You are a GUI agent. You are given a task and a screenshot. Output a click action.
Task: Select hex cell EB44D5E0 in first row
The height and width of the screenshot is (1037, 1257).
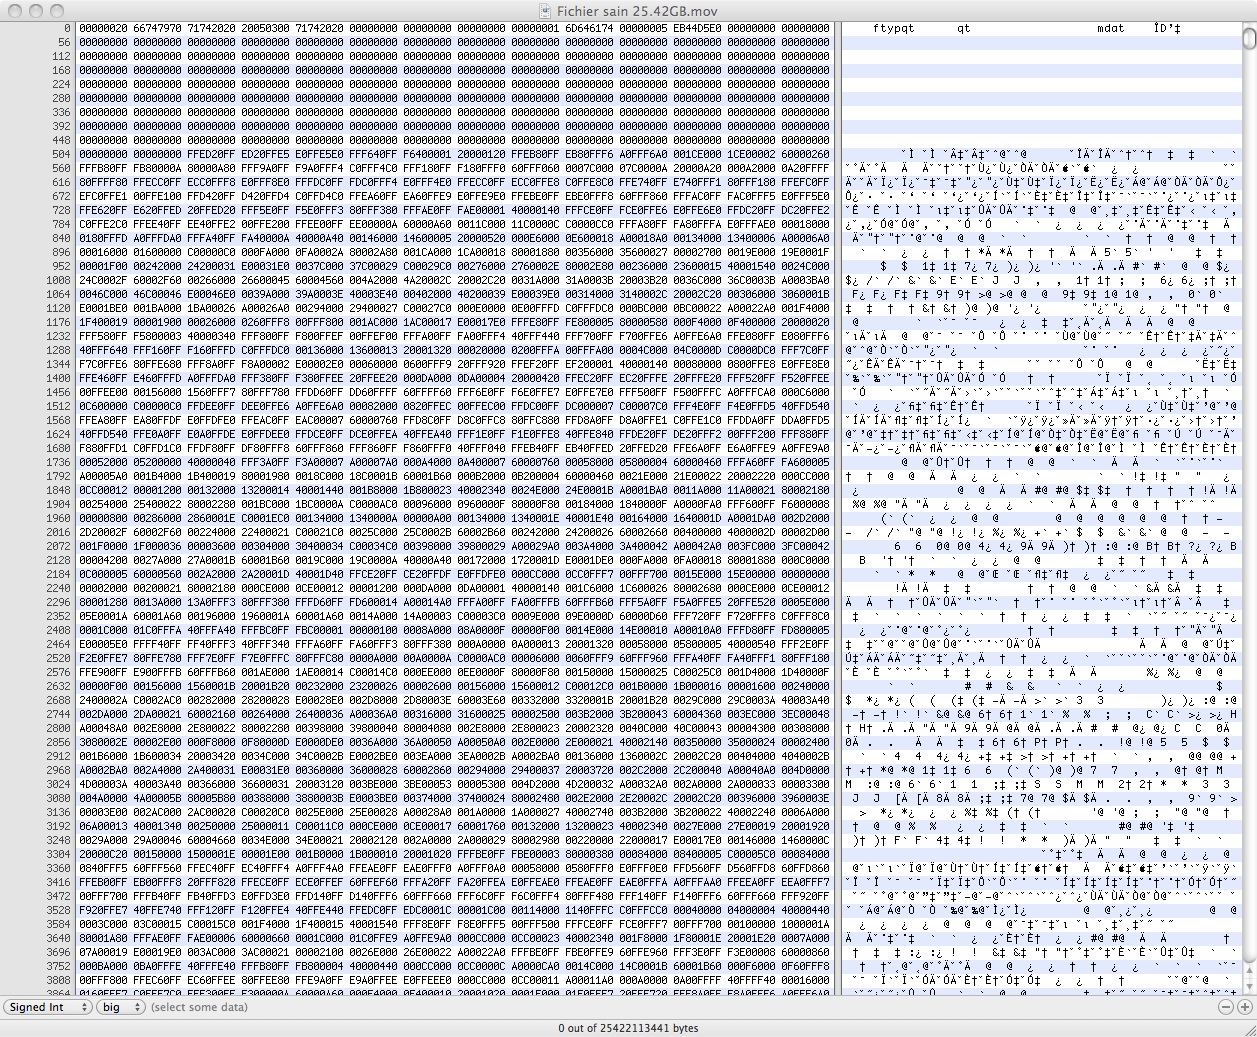pyautogui.click(x=696, y=28)
